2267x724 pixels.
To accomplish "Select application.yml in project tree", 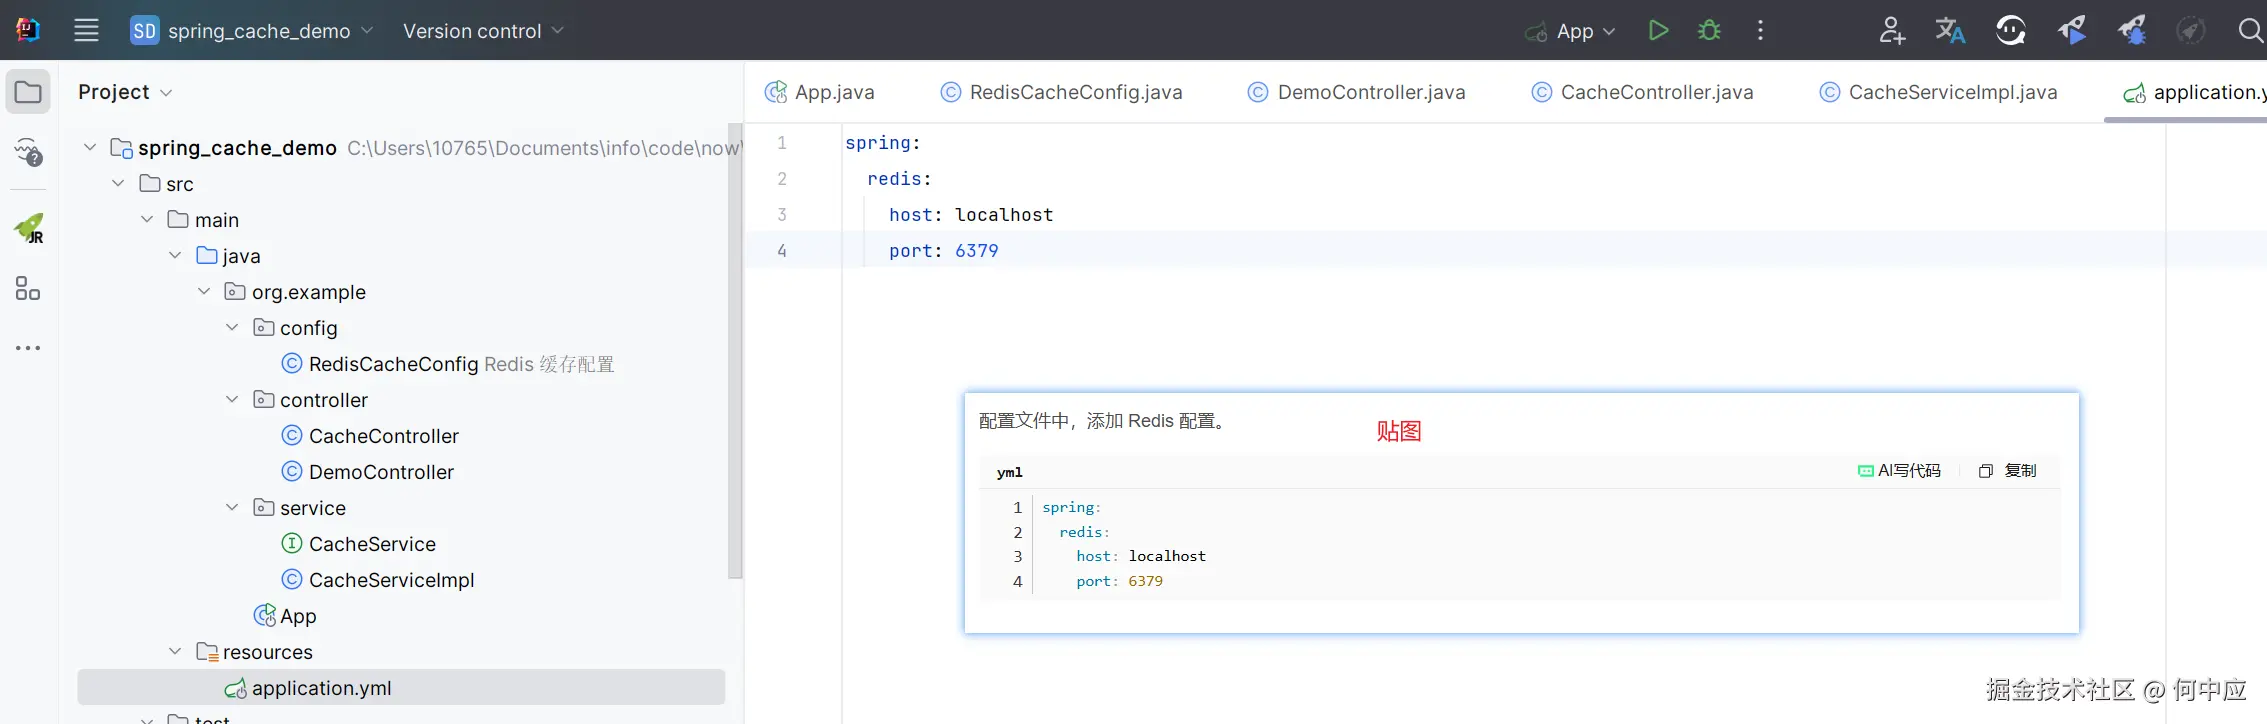I will 400,688.
